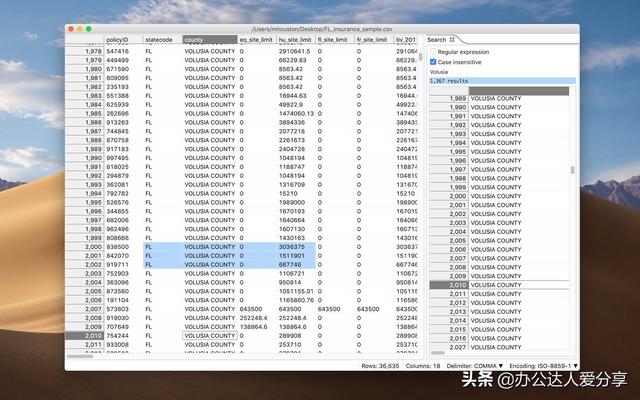Open the Encoding: ISO-8859-1 dropdown
This screenshot has height=400, width=640.
(x=543, y=366)
